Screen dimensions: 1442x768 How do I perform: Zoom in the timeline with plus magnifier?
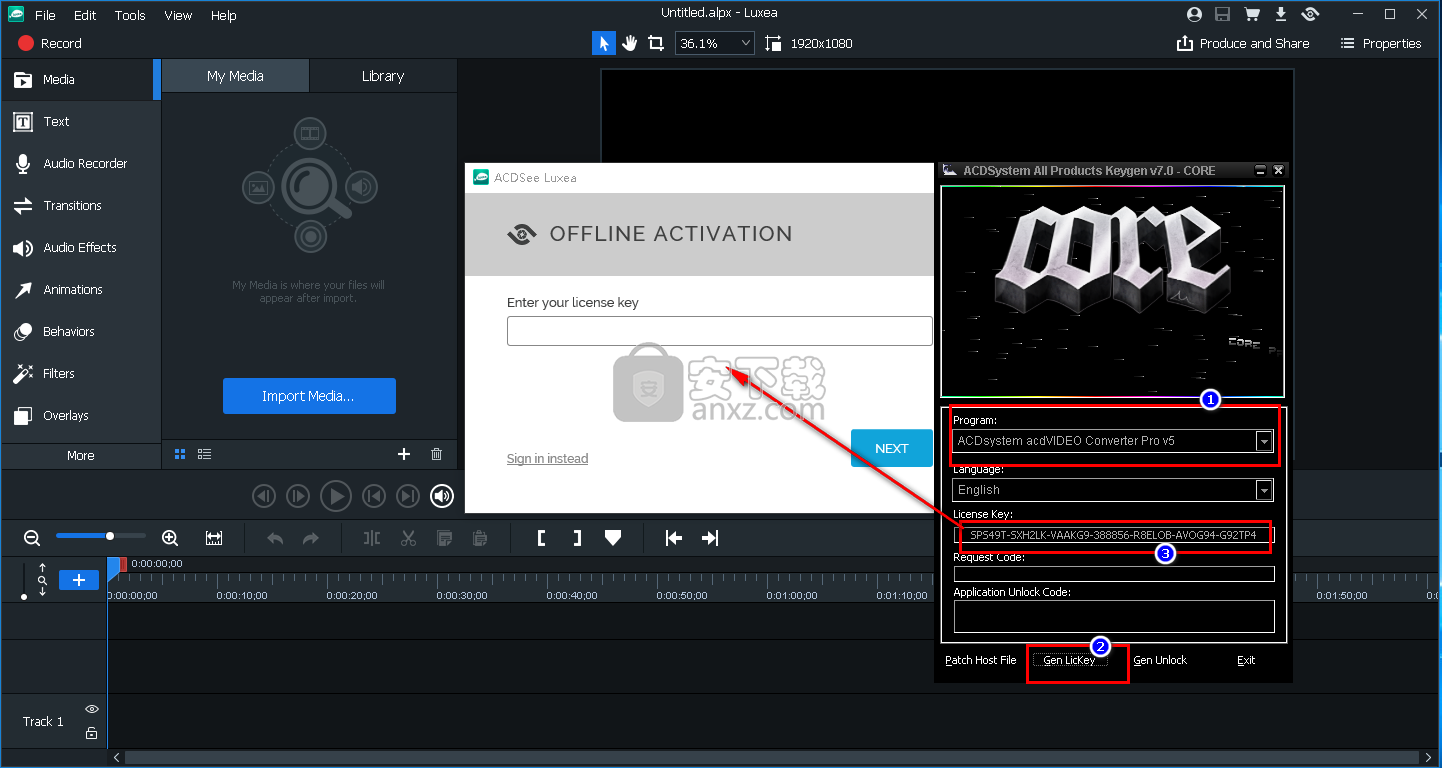[170, 538]
